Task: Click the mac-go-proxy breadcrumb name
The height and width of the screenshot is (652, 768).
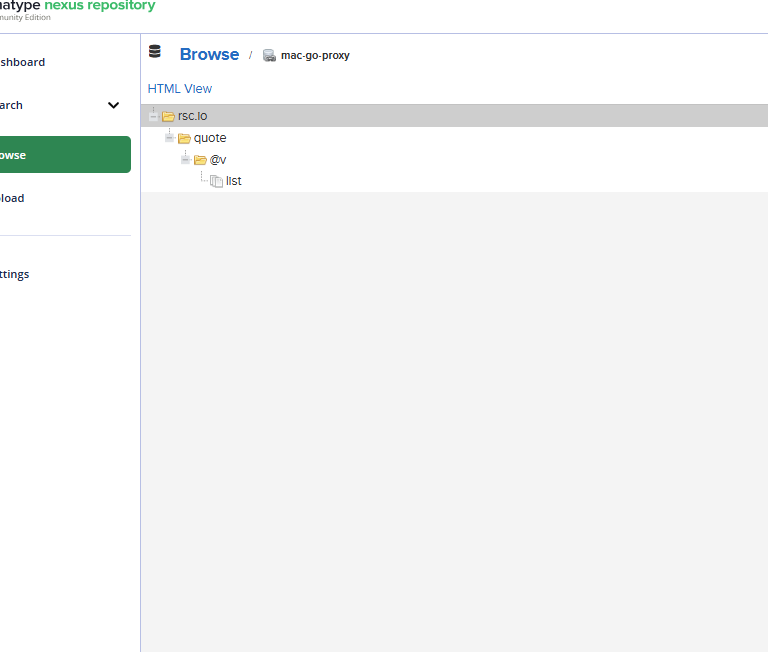Action: [315, 56]
